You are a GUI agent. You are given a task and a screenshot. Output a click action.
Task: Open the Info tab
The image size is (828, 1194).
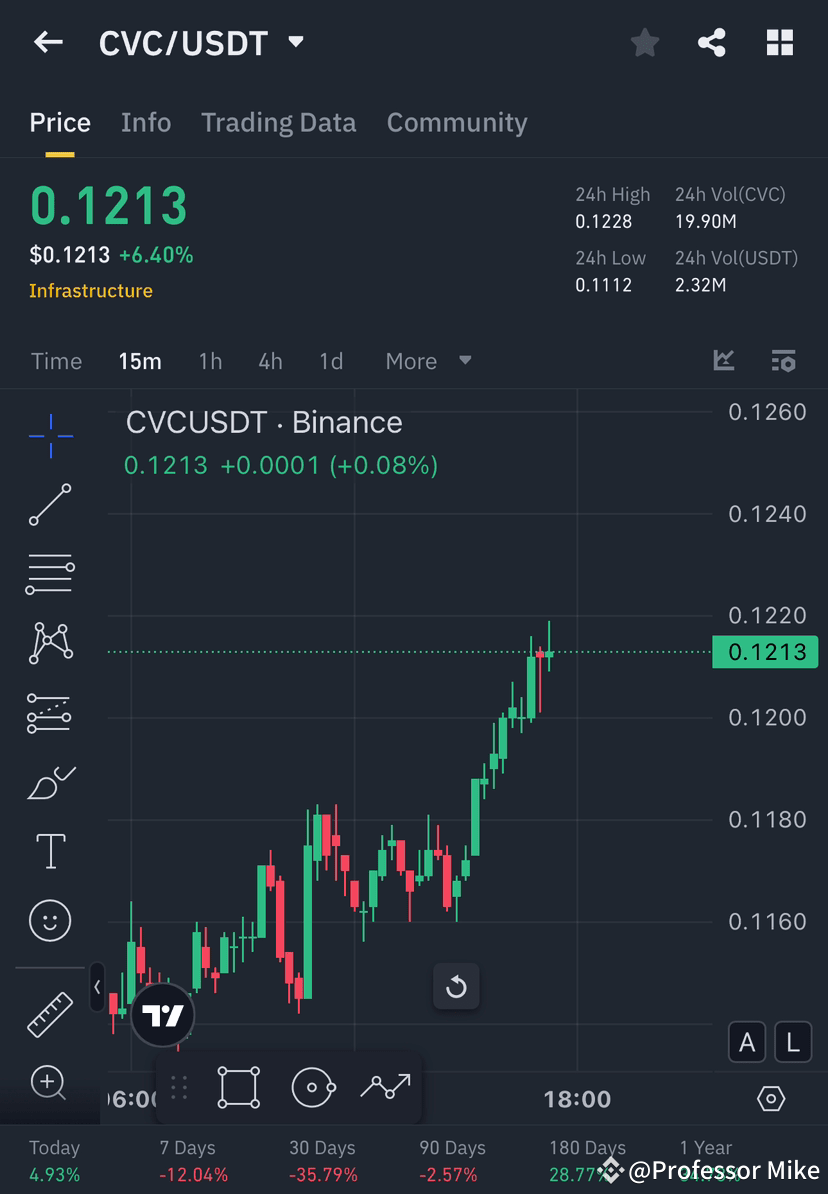[x=146, y=122]
